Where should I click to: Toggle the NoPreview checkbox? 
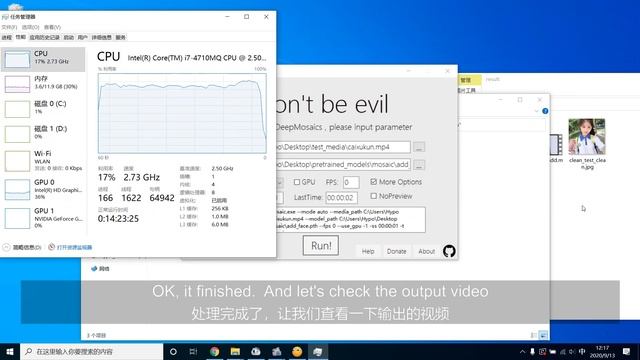tap(373, 196)
